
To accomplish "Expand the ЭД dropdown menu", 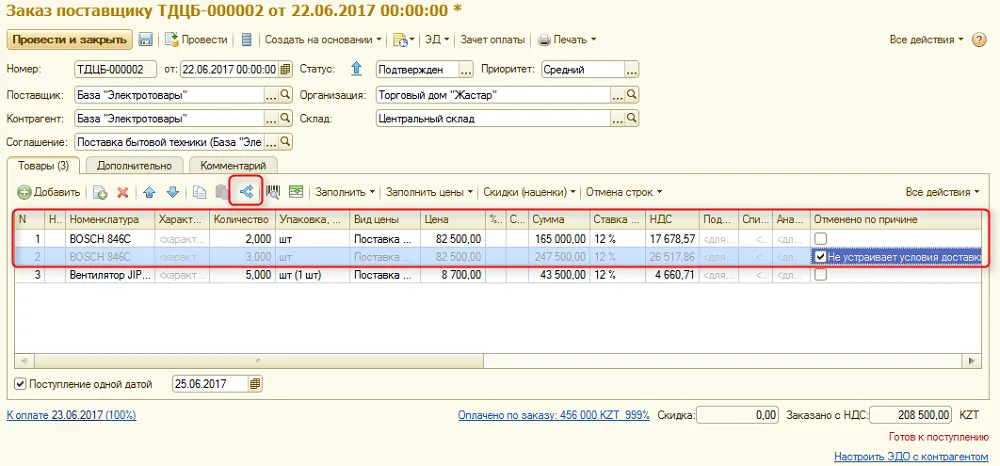I will (438, 40).
